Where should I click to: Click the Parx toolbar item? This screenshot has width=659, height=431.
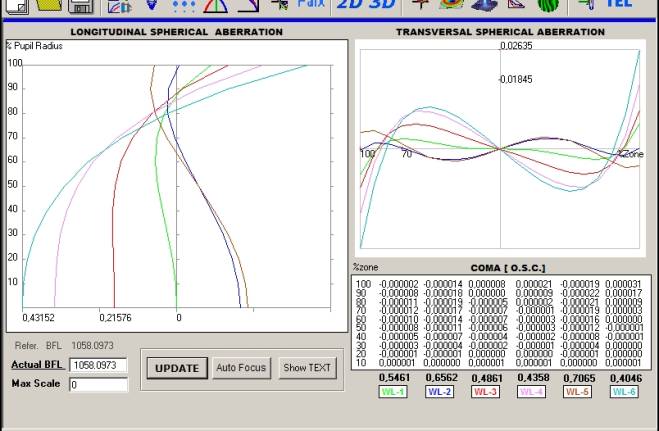click(311, 4)
